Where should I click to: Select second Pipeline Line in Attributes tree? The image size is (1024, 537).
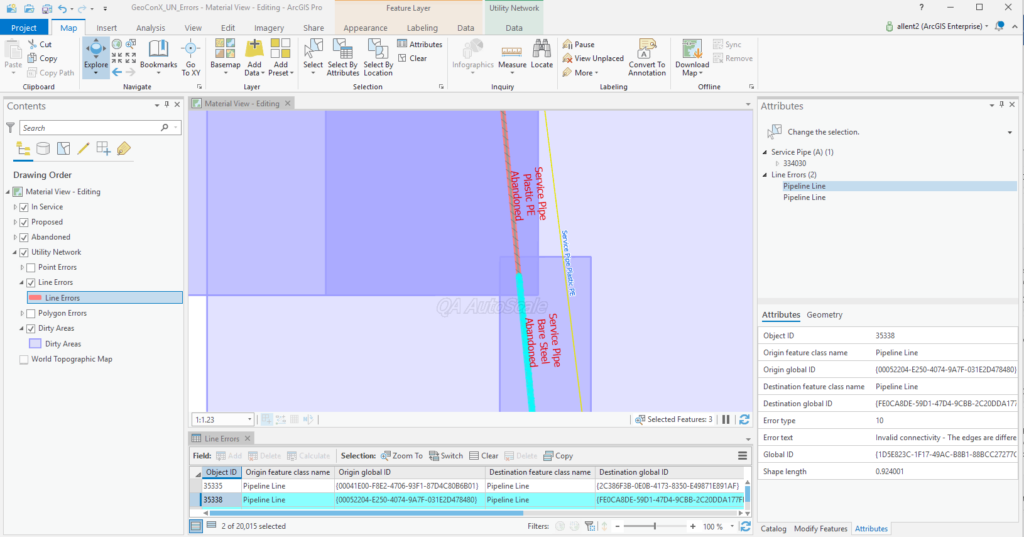pos(804,197)
